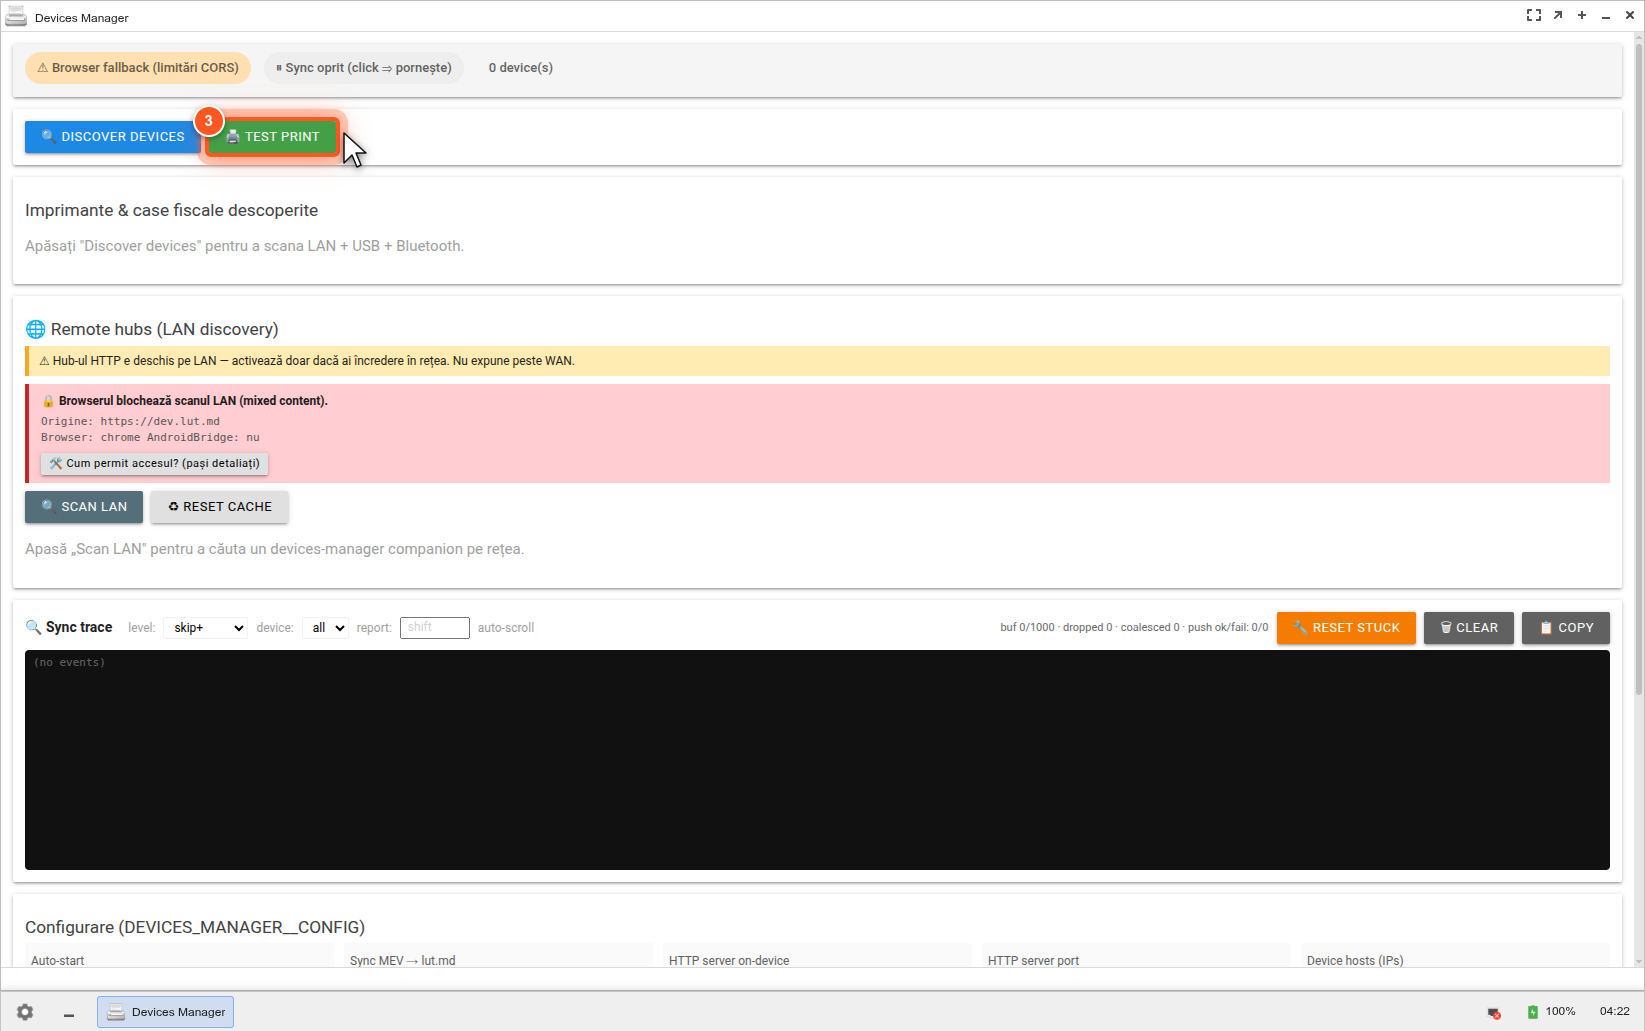This screenshot has height=1031, width=1645.
Task: Click the 04:22 clock in the tray
Action: pyautogui.click(x=1614, y=1012)
